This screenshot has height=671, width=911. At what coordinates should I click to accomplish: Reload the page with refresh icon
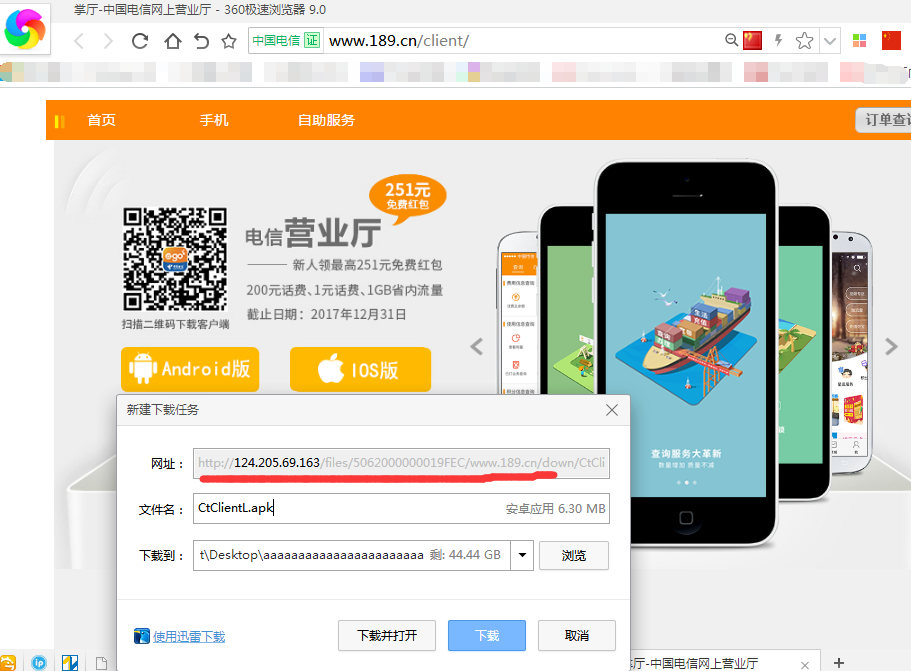coord(140,41)
